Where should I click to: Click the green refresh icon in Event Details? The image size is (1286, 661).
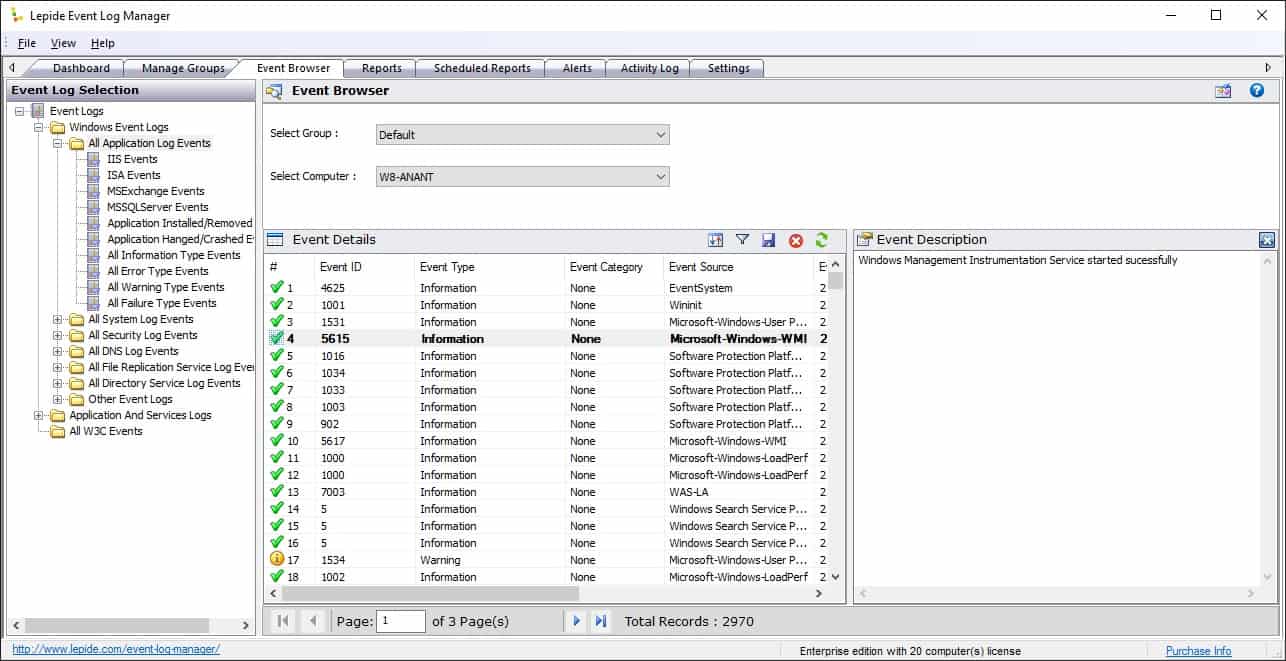coord(822,240)
